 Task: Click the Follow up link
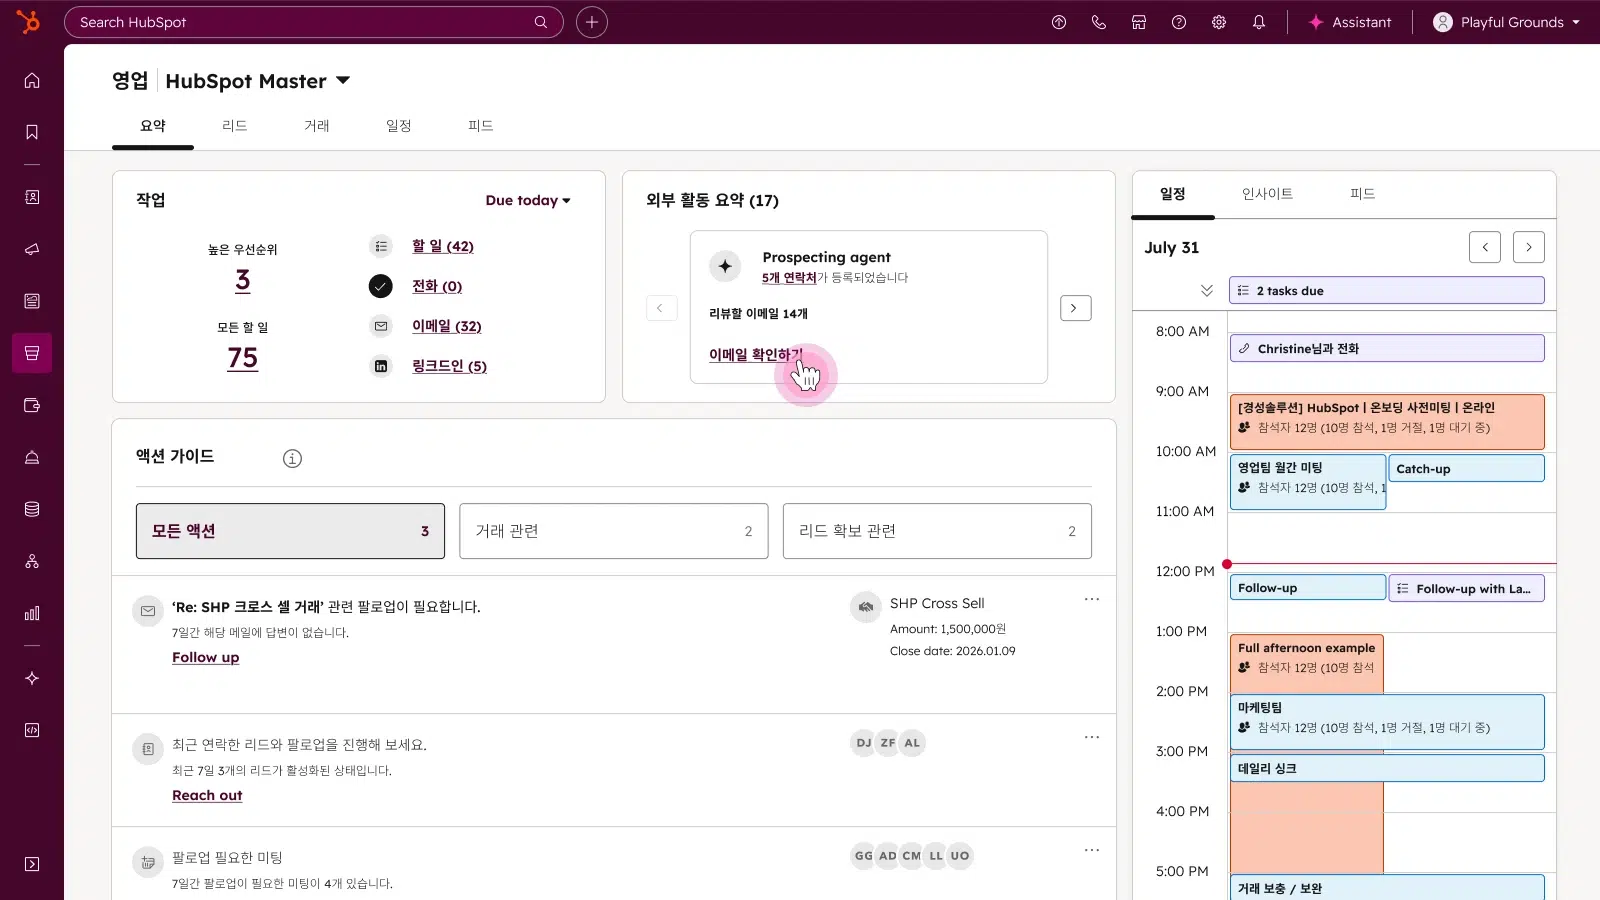point(206,657)
